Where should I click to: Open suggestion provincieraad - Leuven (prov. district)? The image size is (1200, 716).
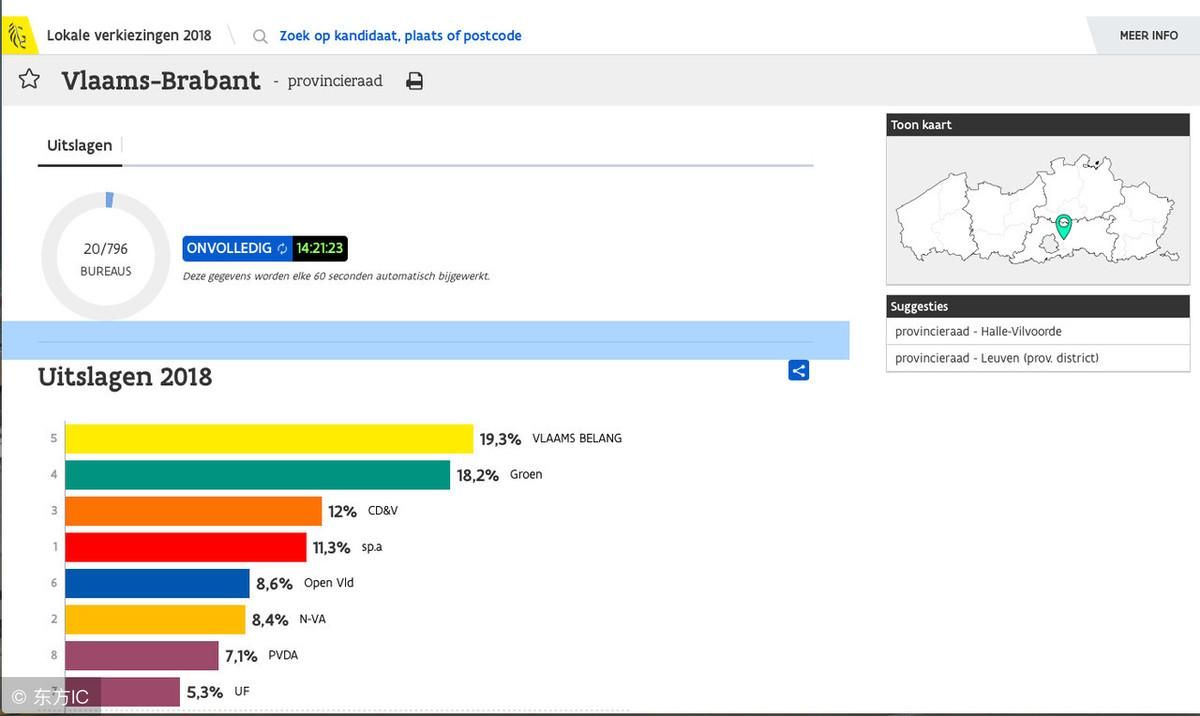pyautogui.click(x=1038, y=358)
